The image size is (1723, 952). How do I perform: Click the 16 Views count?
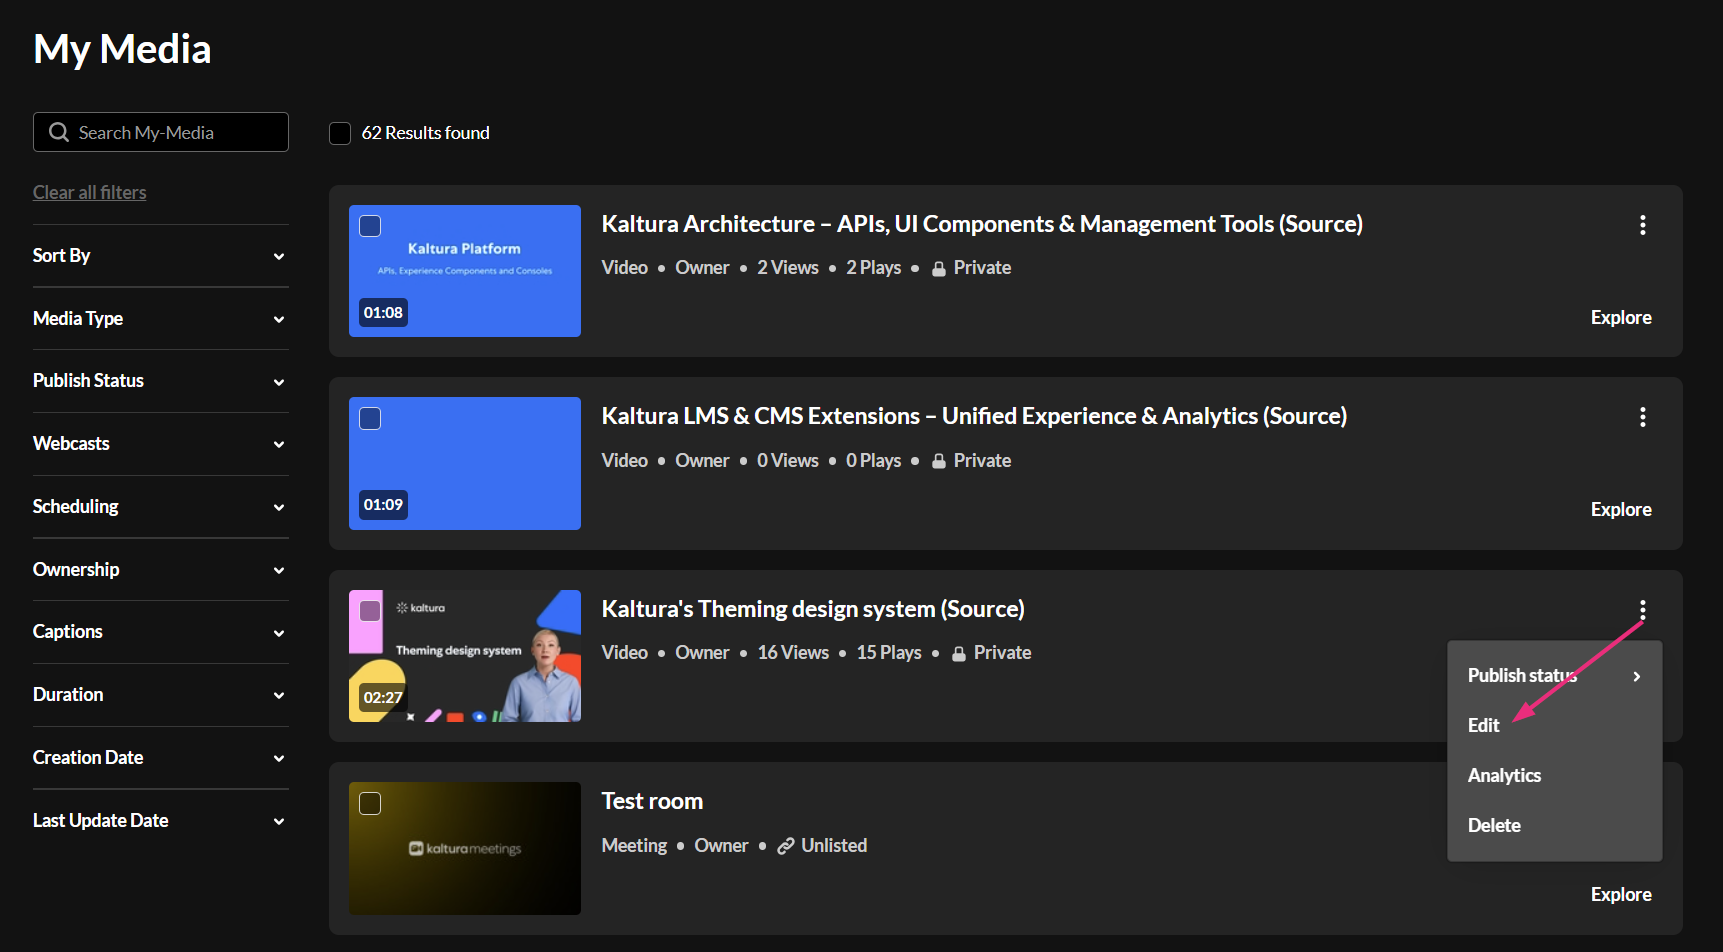pyautogui.click(x=793, y=653)
